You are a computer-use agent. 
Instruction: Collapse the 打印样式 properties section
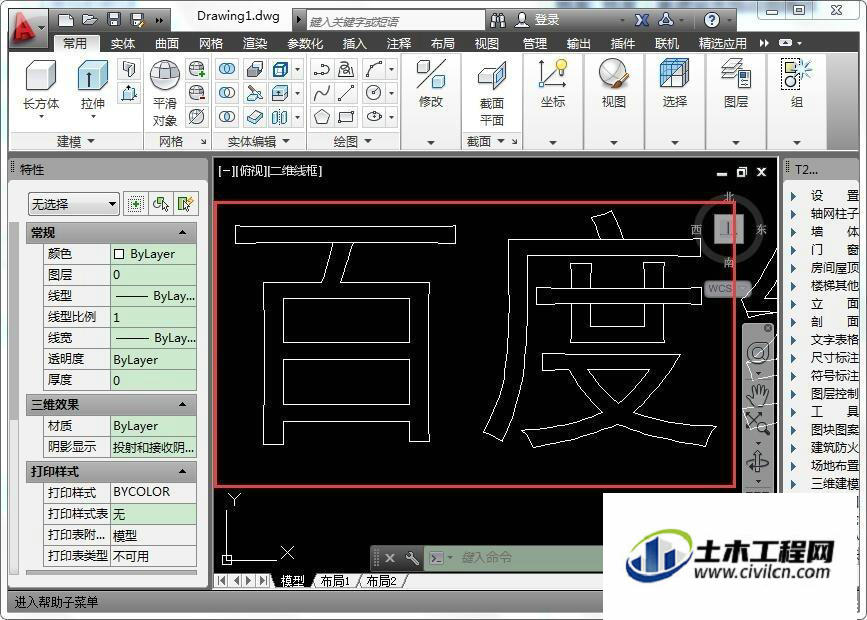(x=182, y=472)
